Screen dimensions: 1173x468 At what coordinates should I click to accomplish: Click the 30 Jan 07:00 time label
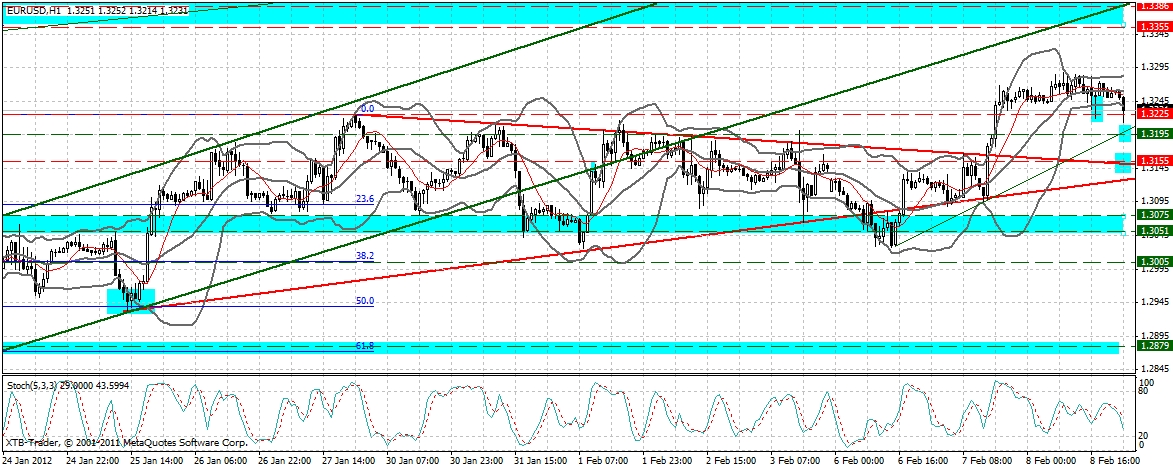click(411, 461)
